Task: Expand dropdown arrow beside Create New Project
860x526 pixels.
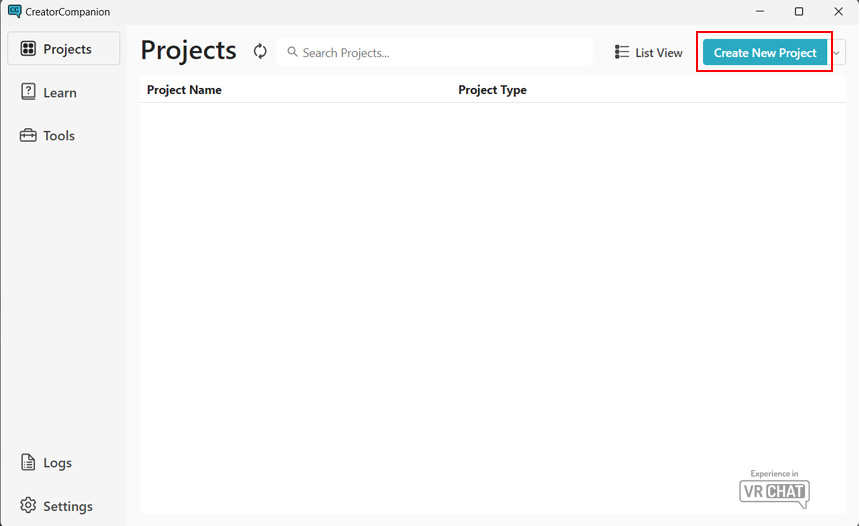Action: (x=837, y=53)
